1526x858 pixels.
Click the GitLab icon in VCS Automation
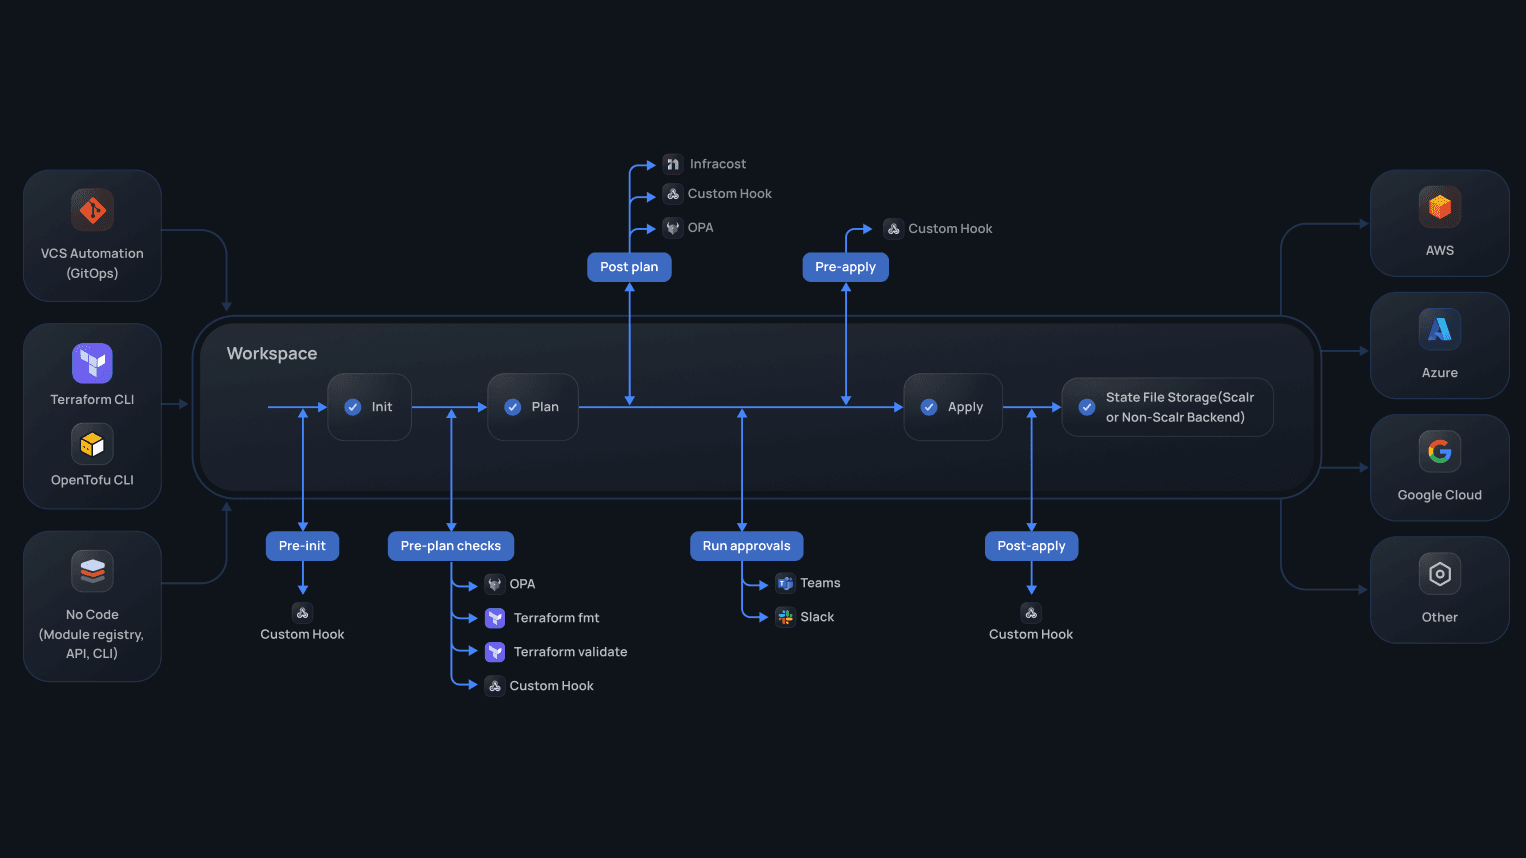92,209
